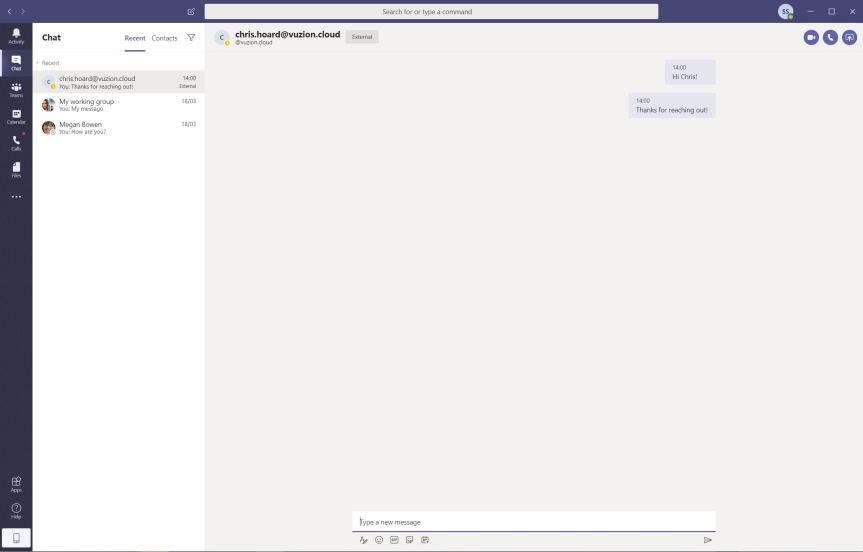The height and width of the screenshot is (552, 863).
Task: Open the Teams section
Action: pos(16,90)
